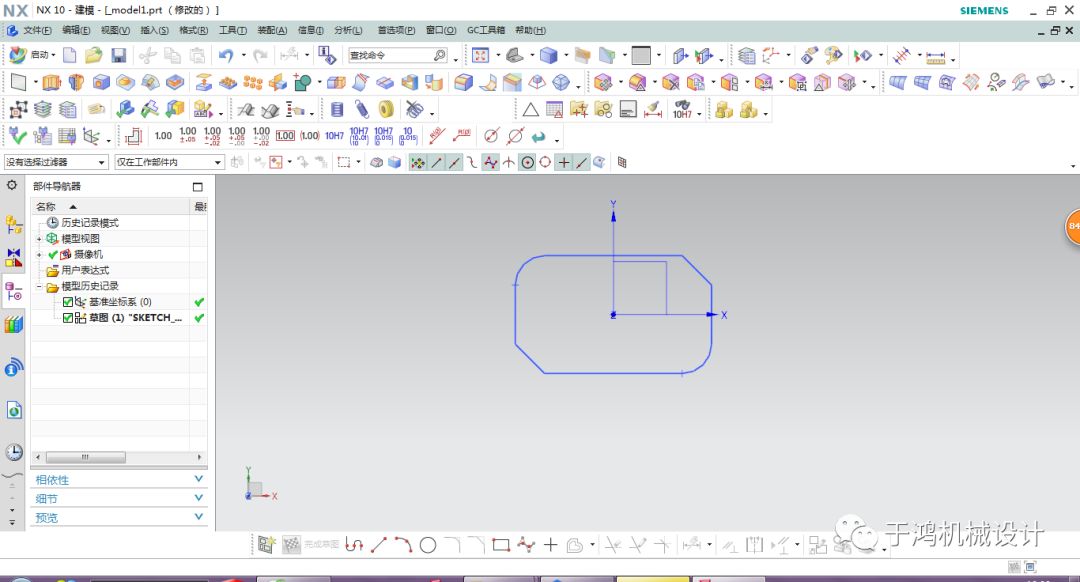Select 历史记录模式 in the navigator
Image resolution: width=1080 pixels, height=582 pixels.
(x=90, y=222)
